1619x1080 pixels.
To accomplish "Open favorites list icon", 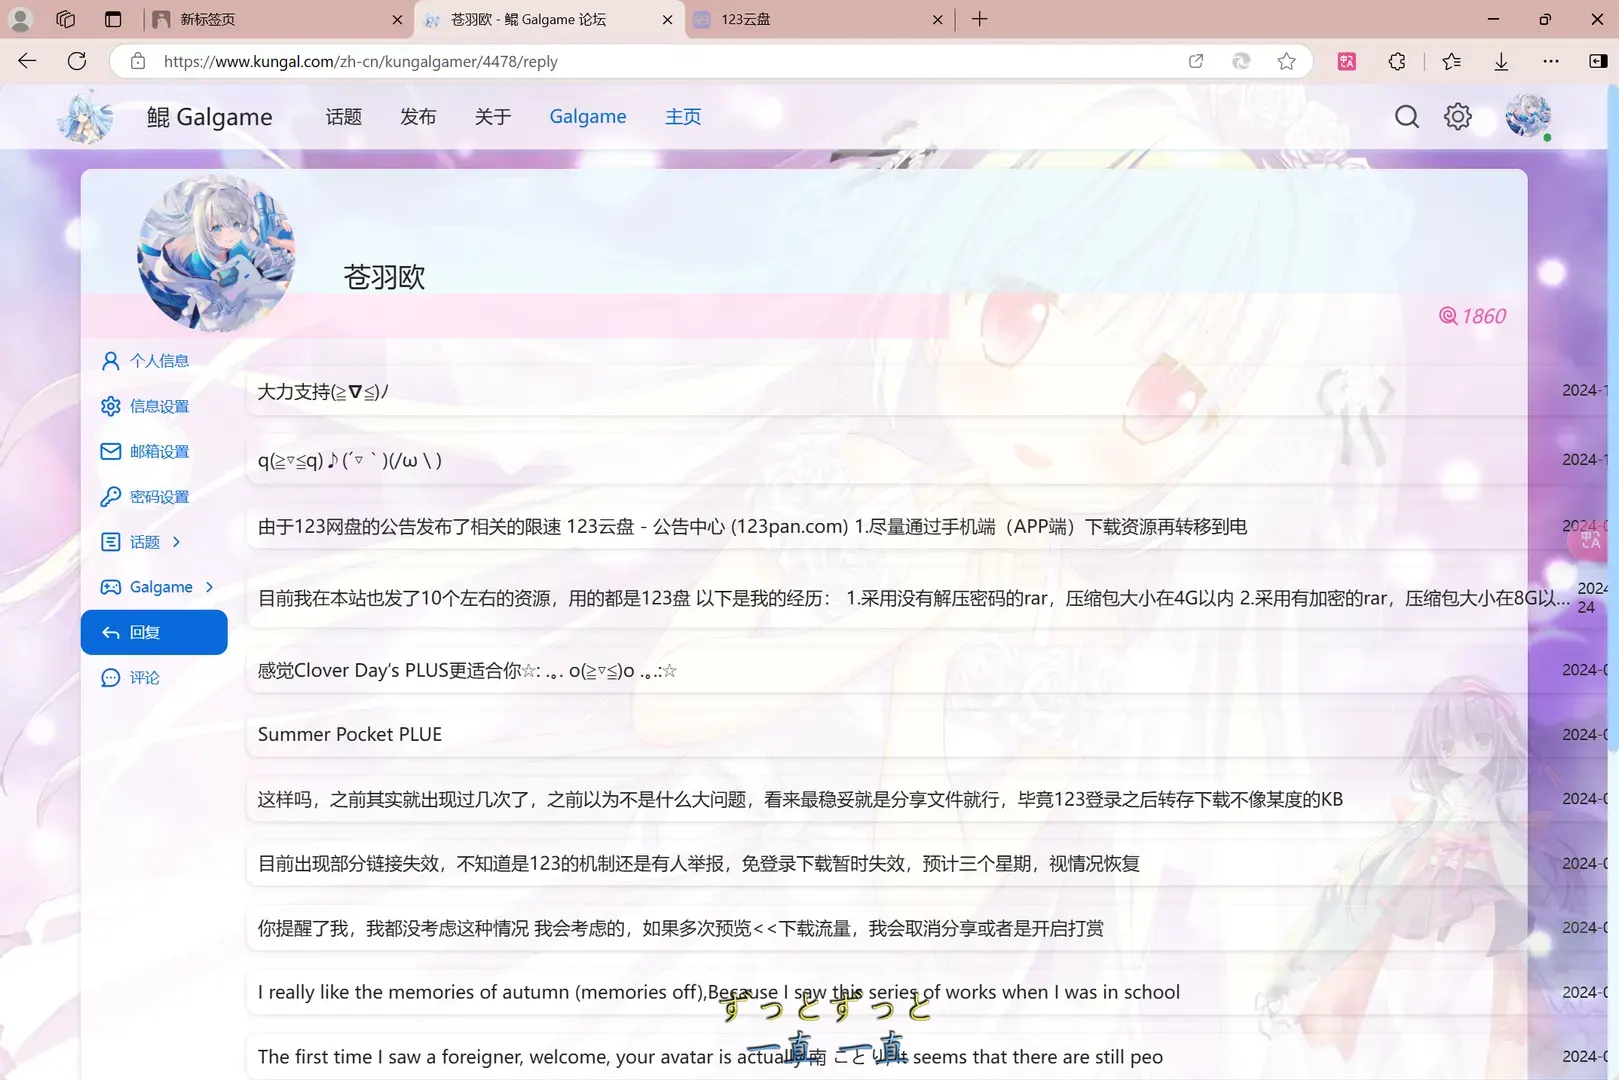I will pyautogui.click(x=1452, y=61).
